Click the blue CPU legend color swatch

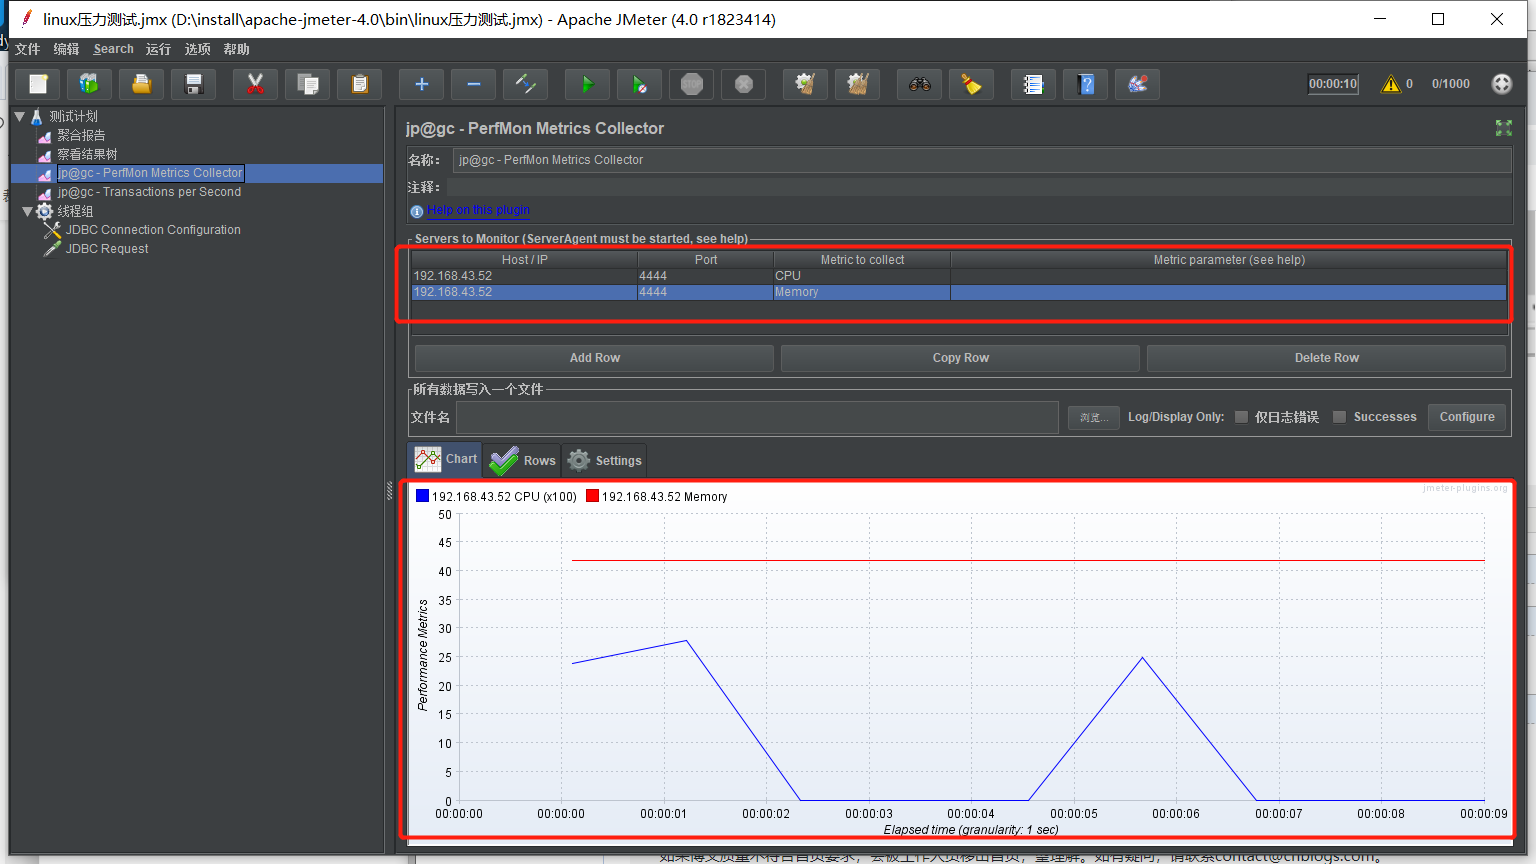(x=422, y=496)
